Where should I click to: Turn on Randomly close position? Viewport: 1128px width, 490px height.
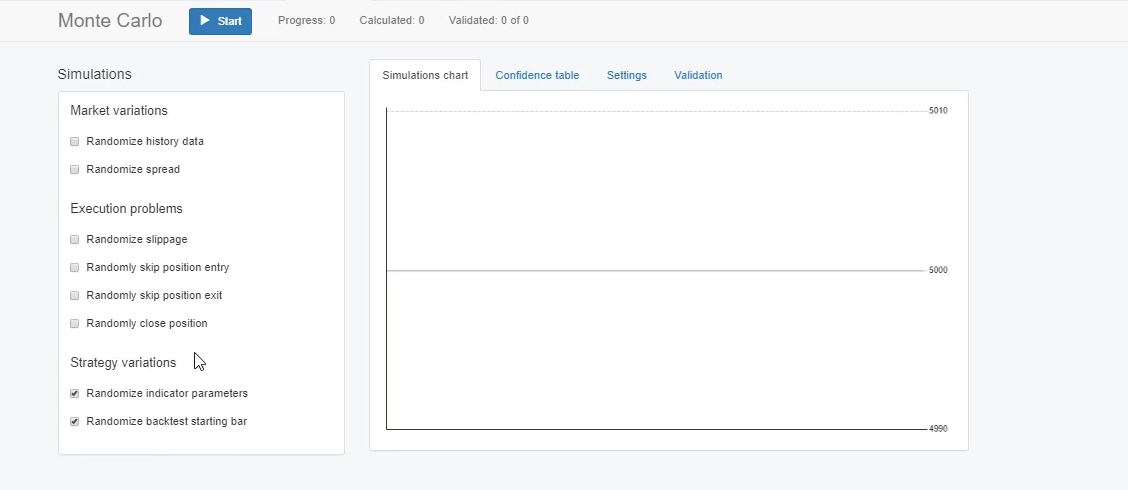pos(75,324)
